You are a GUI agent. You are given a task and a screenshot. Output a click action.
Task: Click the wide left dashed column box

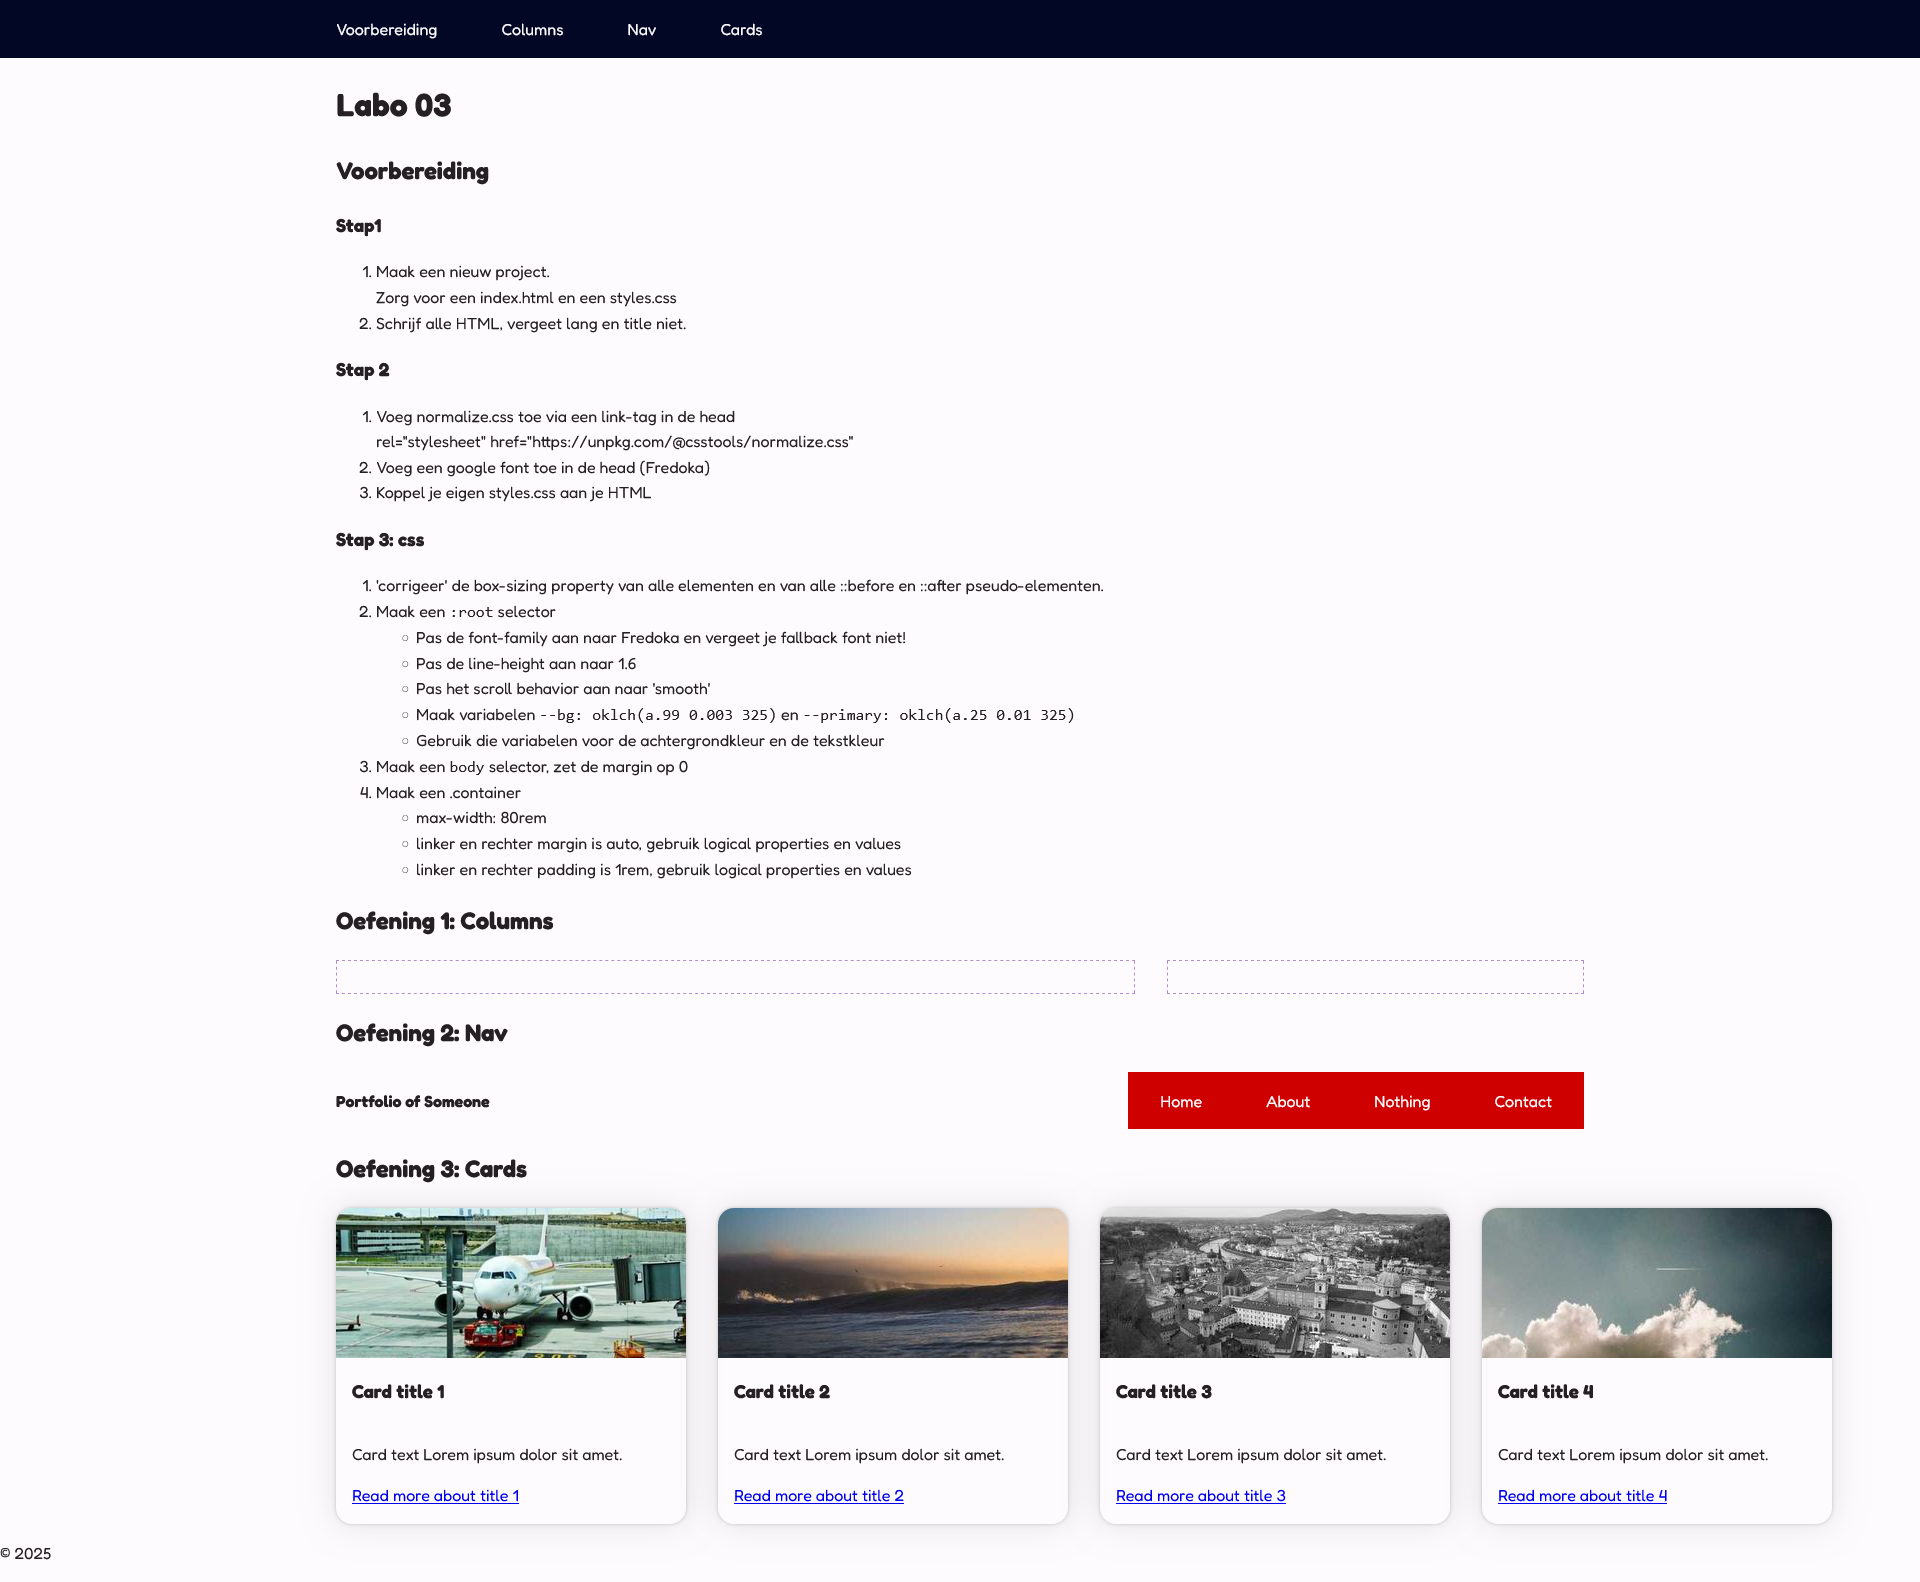point(735,977)
